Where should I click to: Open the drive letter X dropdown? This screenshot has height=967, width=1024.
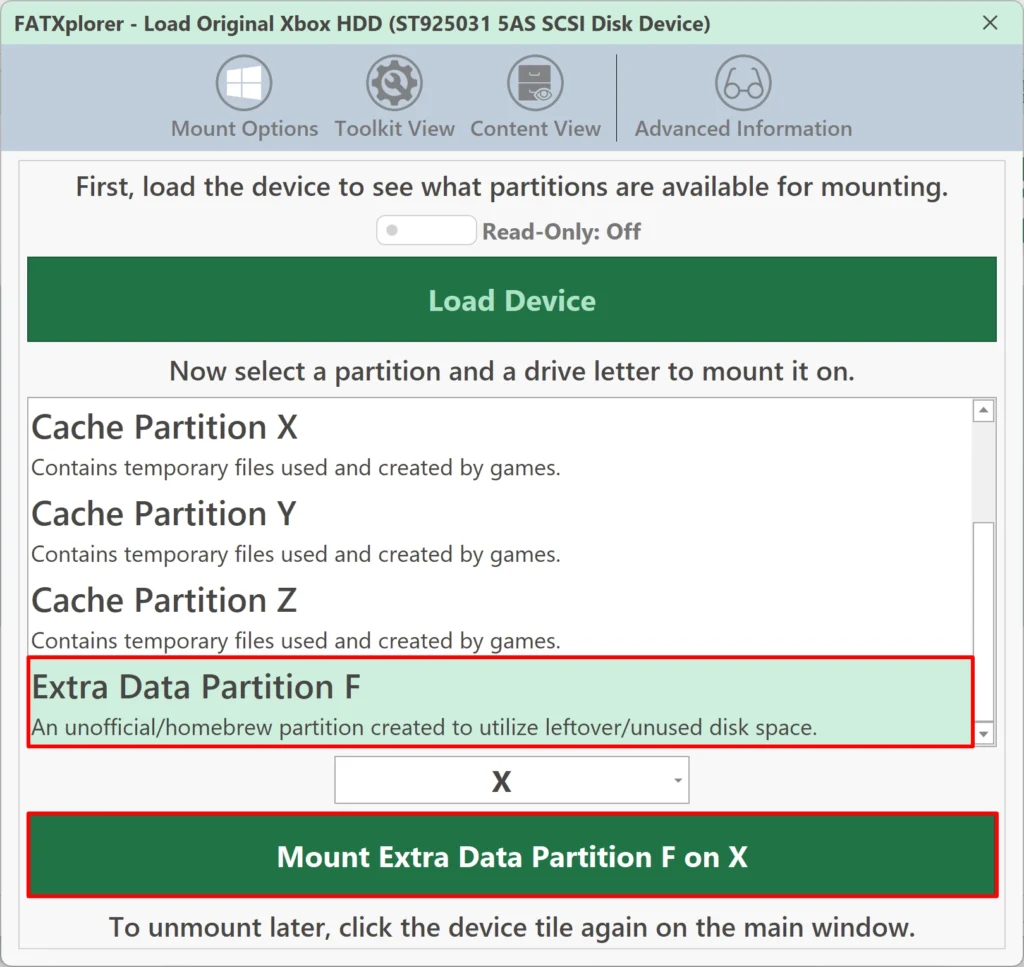[x=511, y=780]
